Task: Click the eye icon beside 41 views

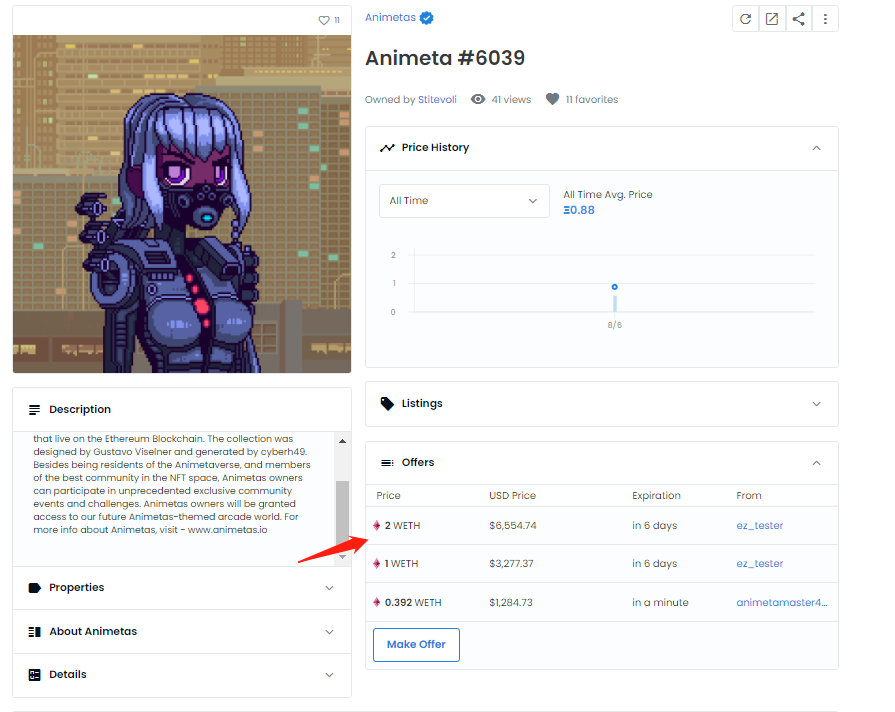Action: pyautogui.click(x=478, y=99)
